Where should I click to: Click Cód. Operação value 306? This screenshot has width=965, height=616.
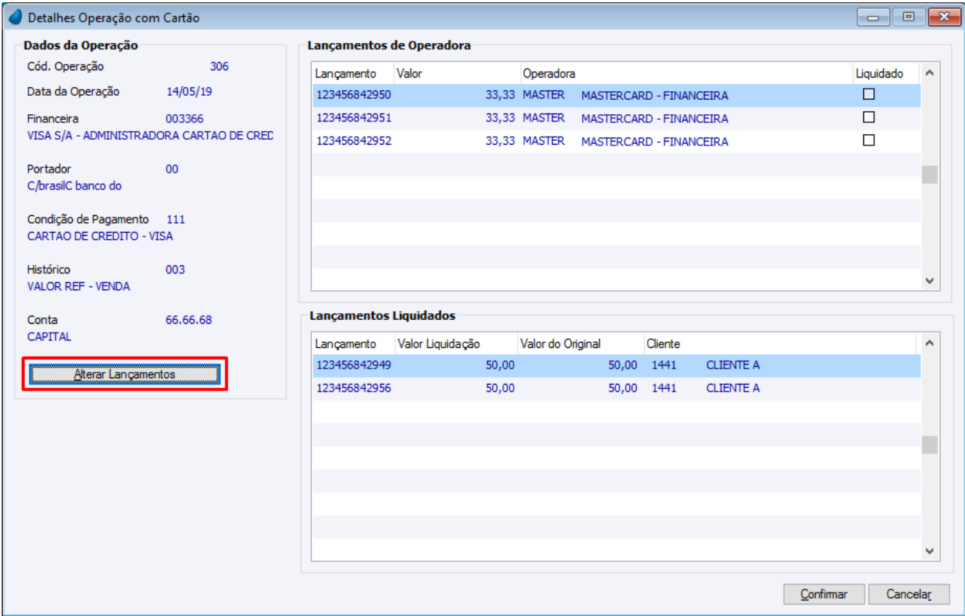(219, 66)
